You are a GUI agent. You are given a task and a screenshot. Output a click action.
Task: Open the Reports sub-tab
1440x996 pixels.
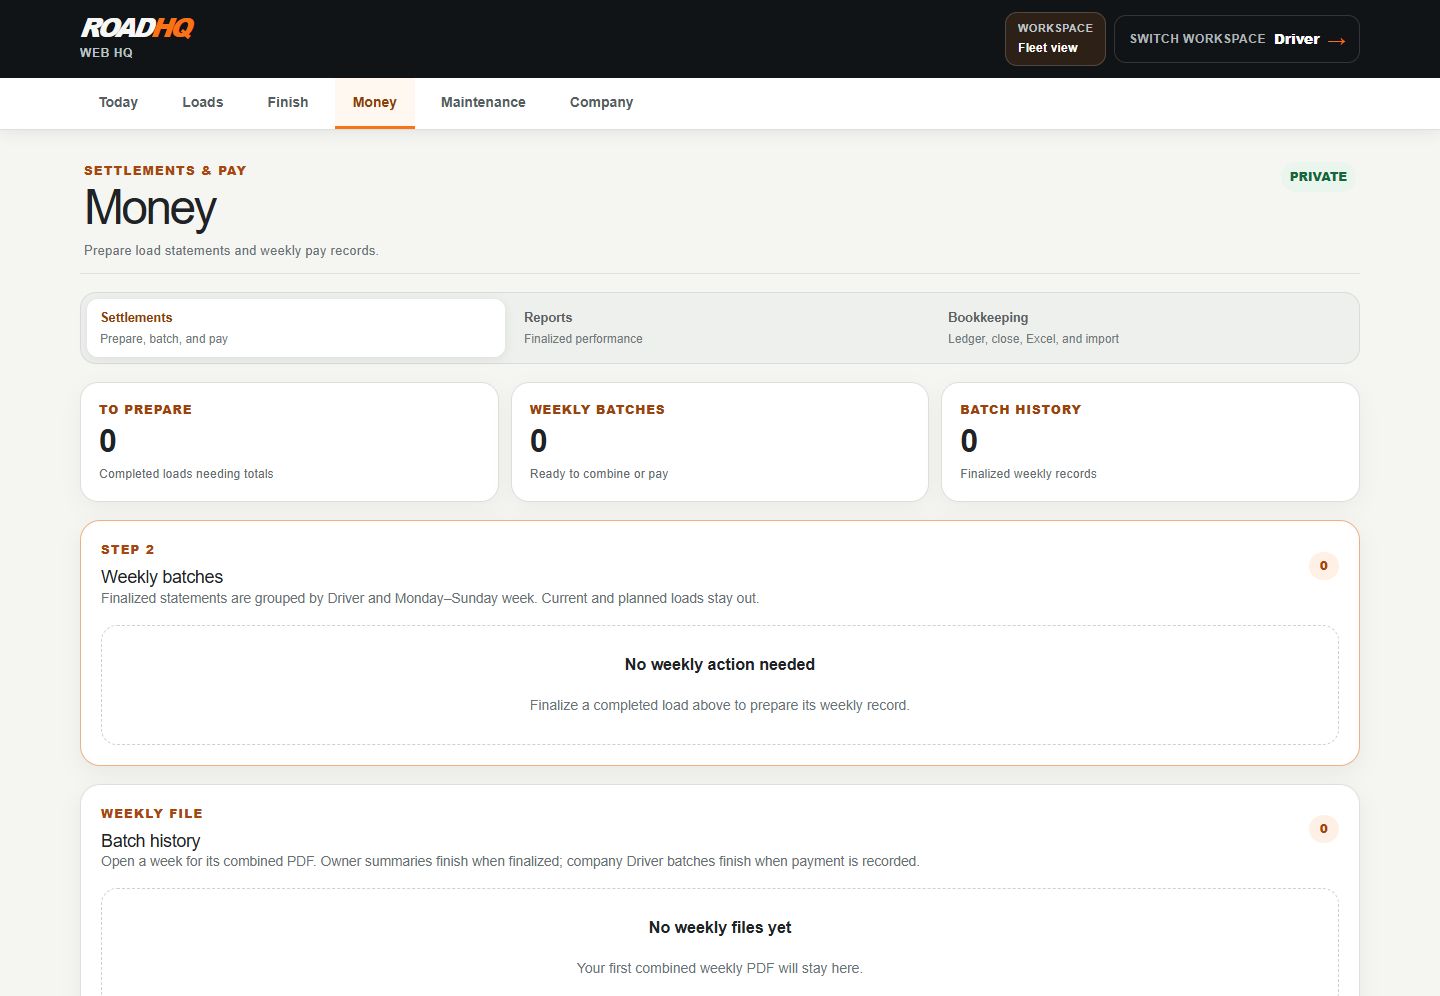719,328
